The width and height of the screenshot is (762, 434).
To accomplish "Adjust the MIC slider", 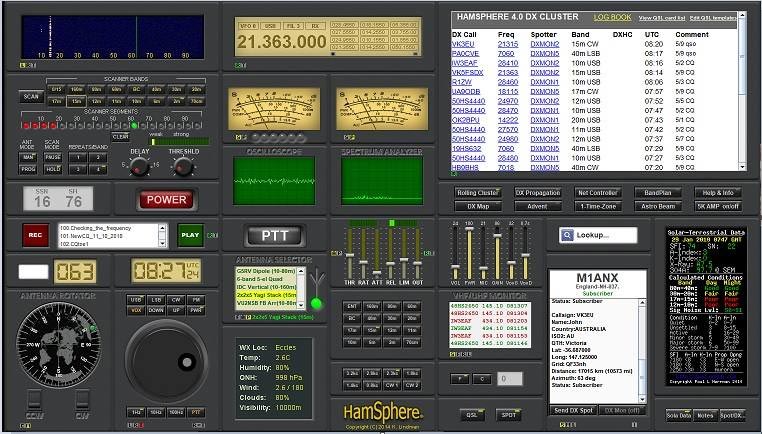I will (x=483, y=269).
